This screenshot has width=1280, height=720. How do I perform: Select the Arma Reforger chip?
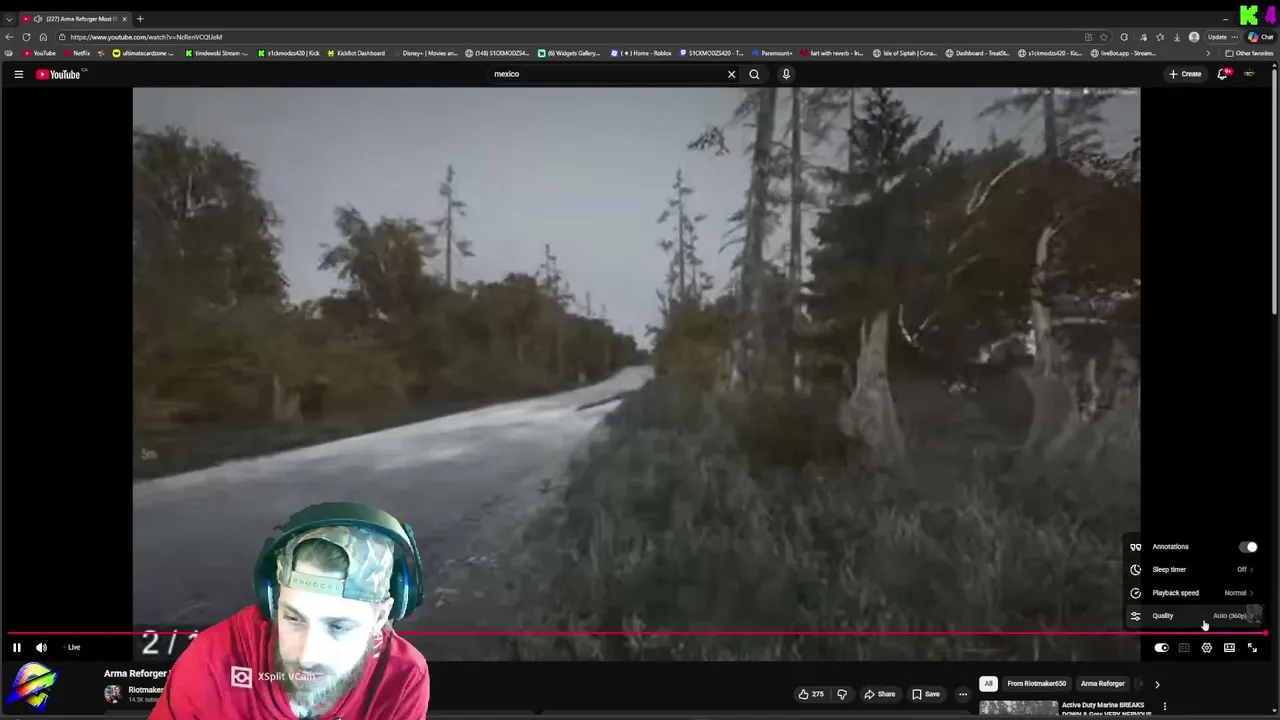pyautogui.click(x=1103, y=684)
